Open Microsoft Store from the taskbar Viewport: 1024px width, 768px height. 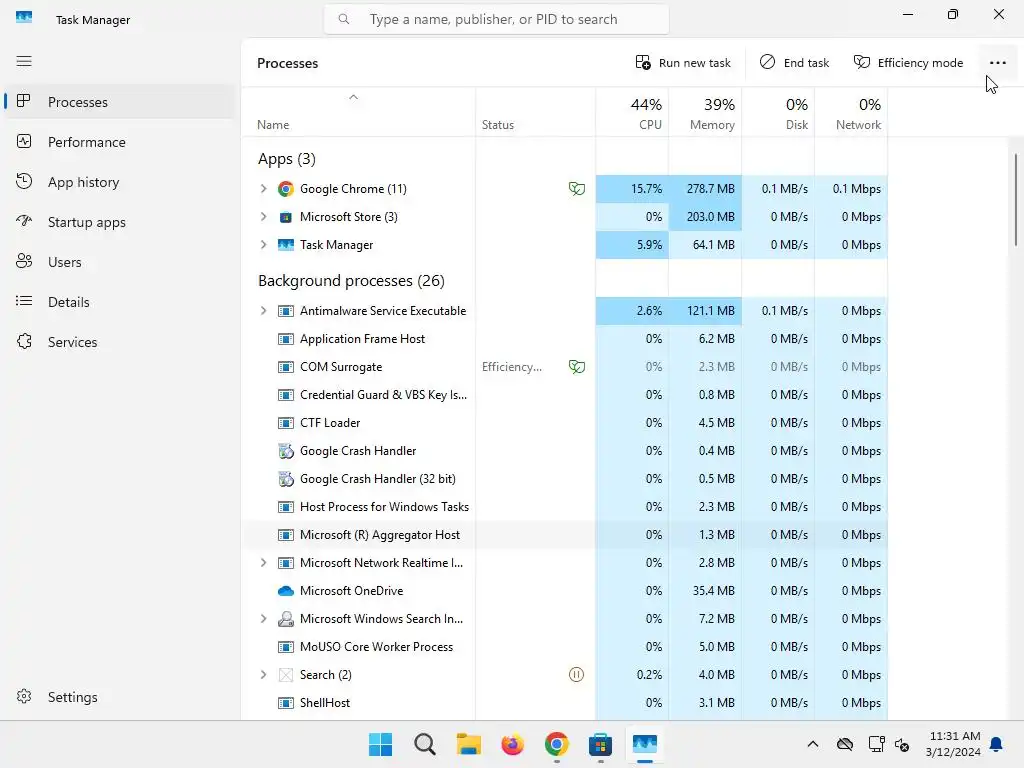(600, 744)
